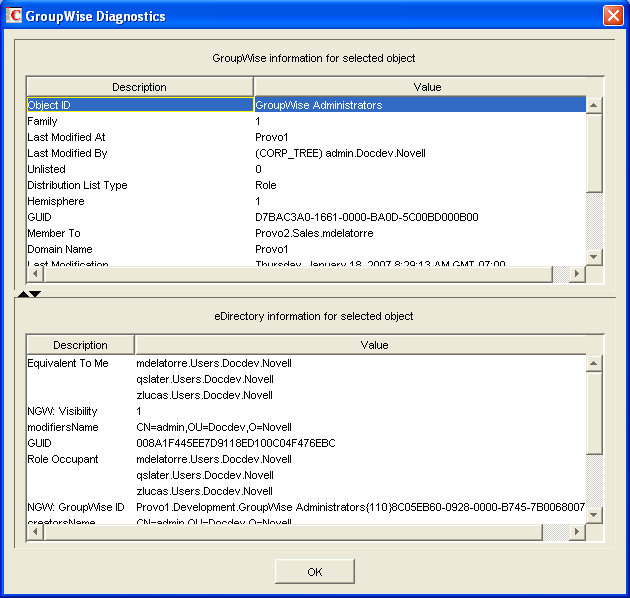Select the Distribution List Type row

coord(306,185)
